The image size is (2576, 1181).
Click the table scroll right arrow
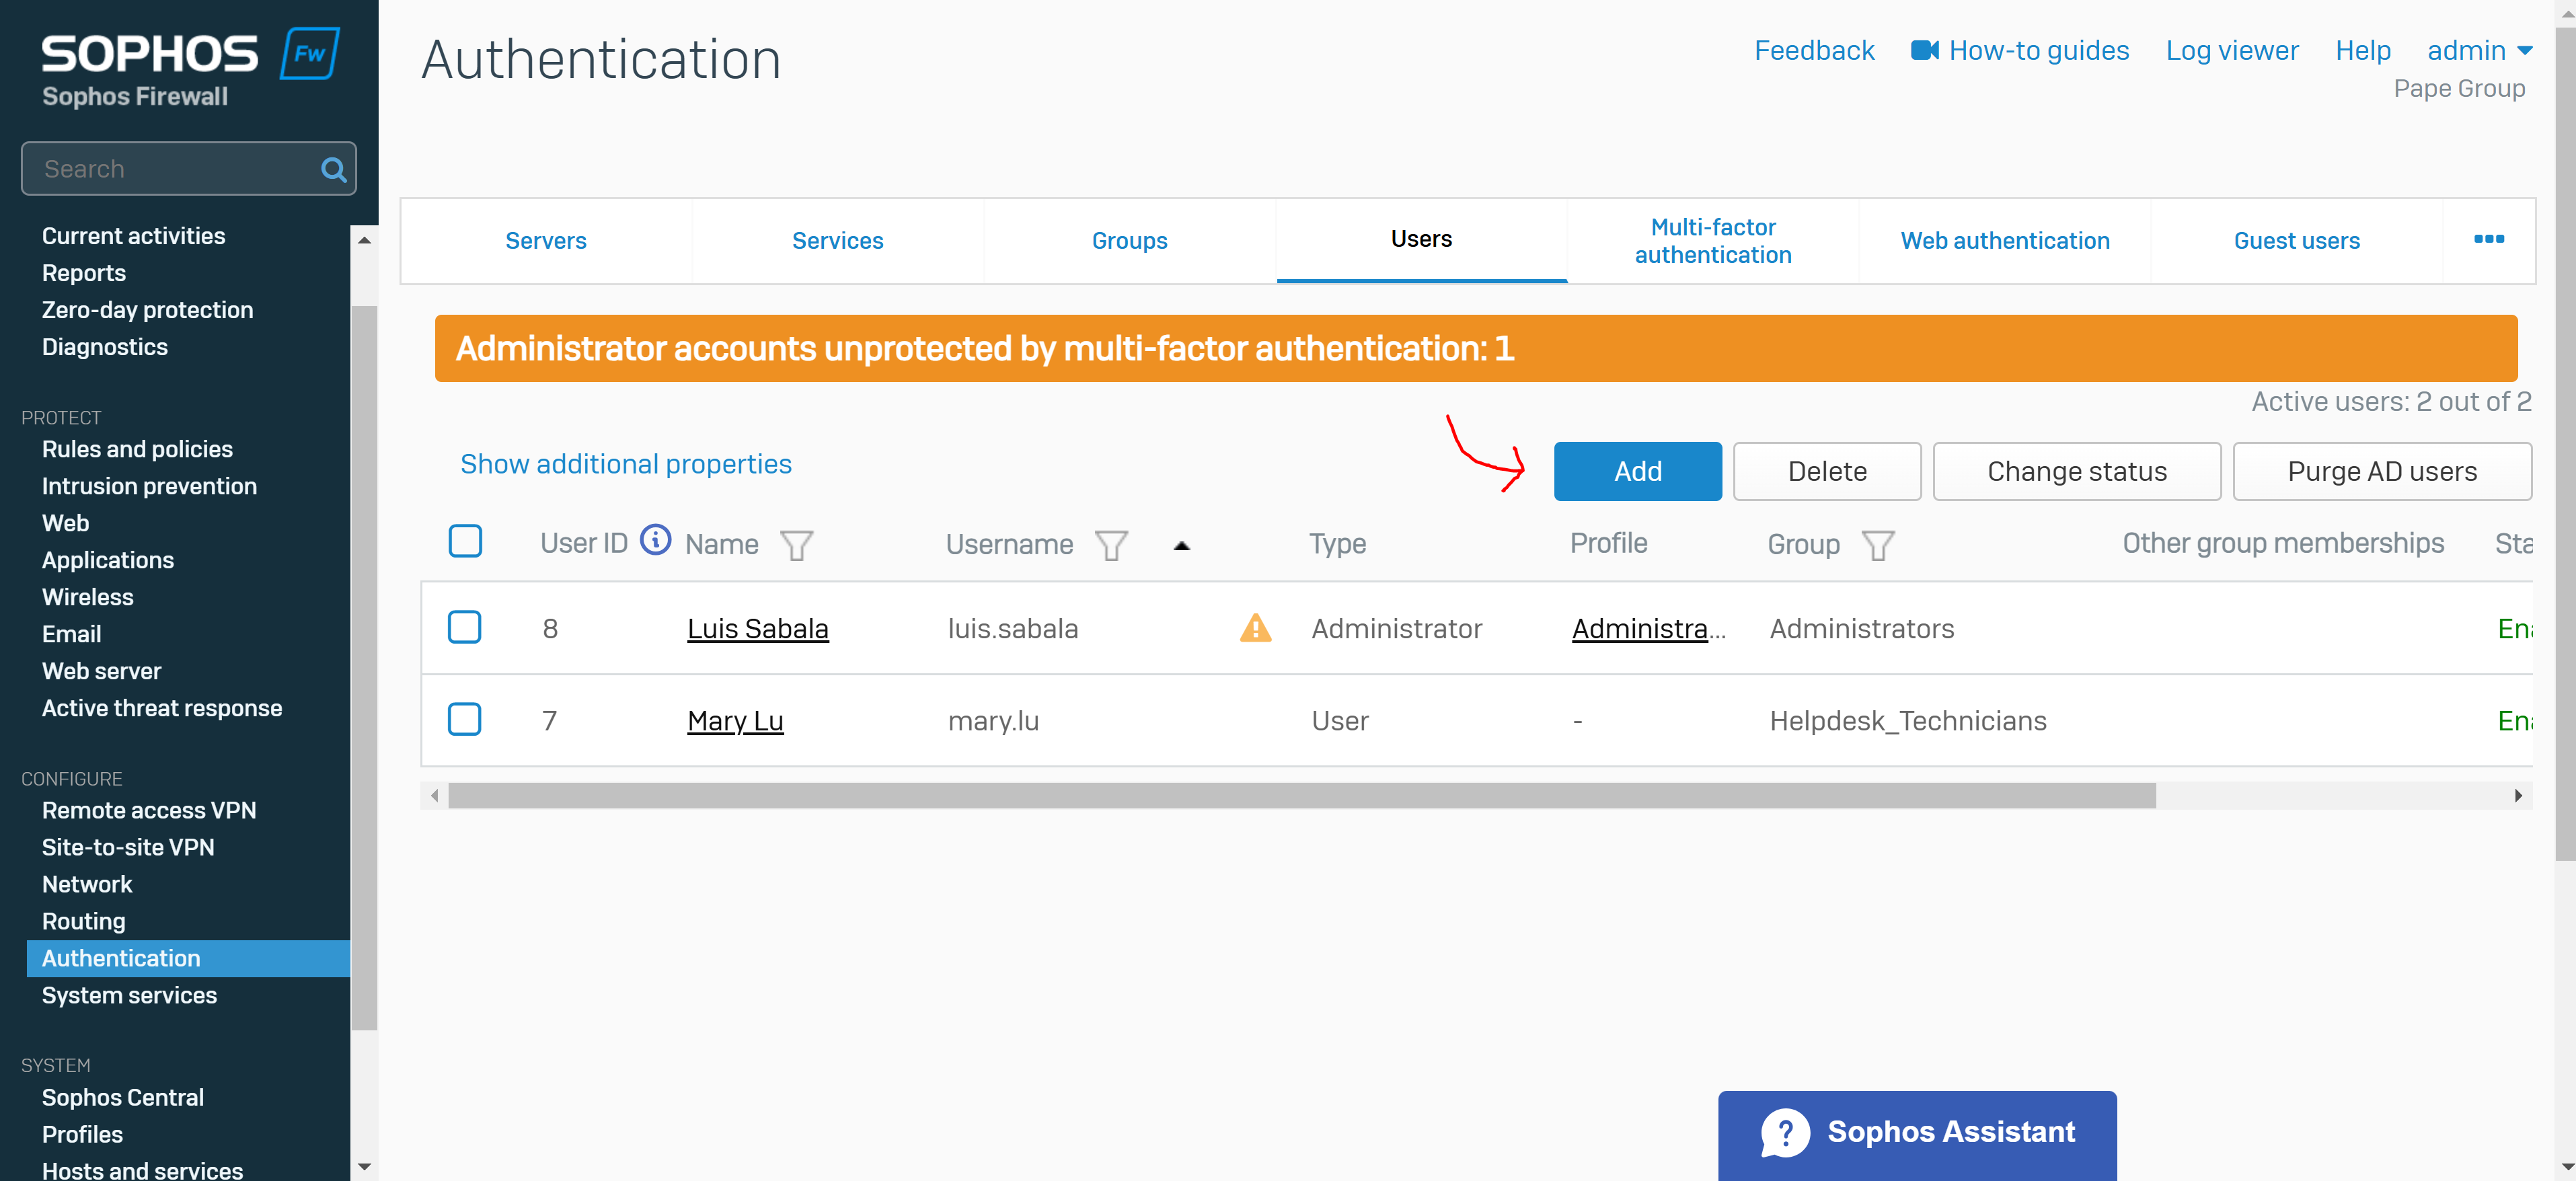point(2518,795)
